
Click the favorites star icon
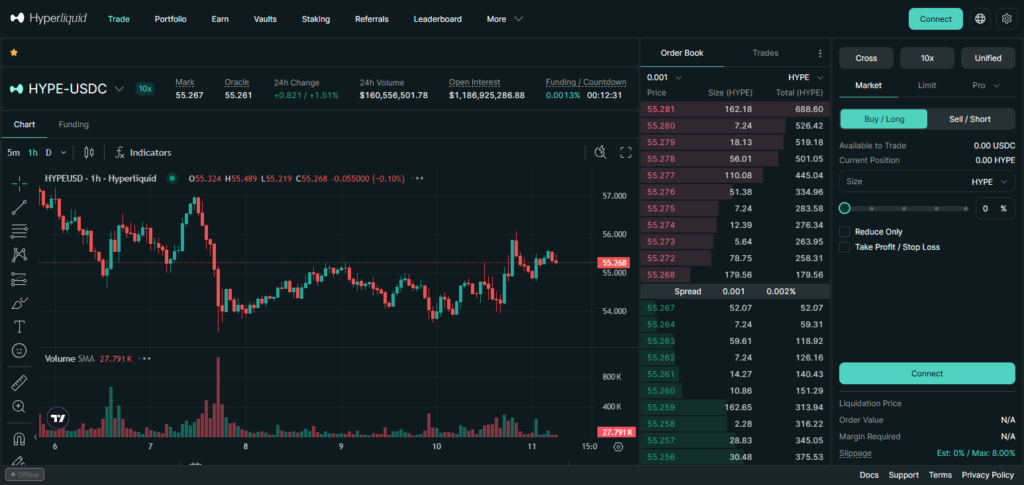pyautogui.click(x=14, y=52)
